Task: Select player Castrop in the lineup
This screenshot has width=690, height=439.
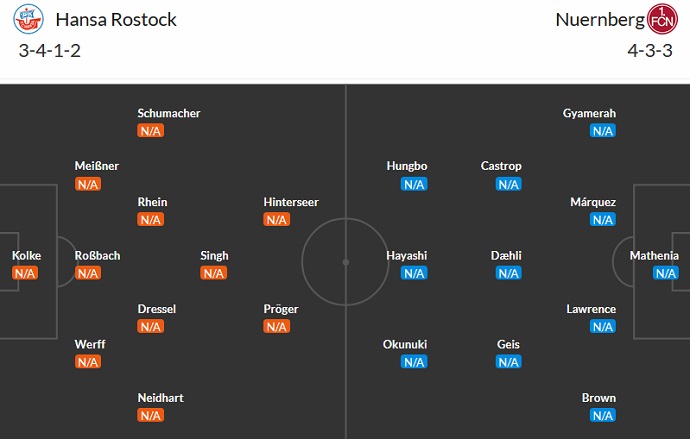Action: click(x=501, y=166)
